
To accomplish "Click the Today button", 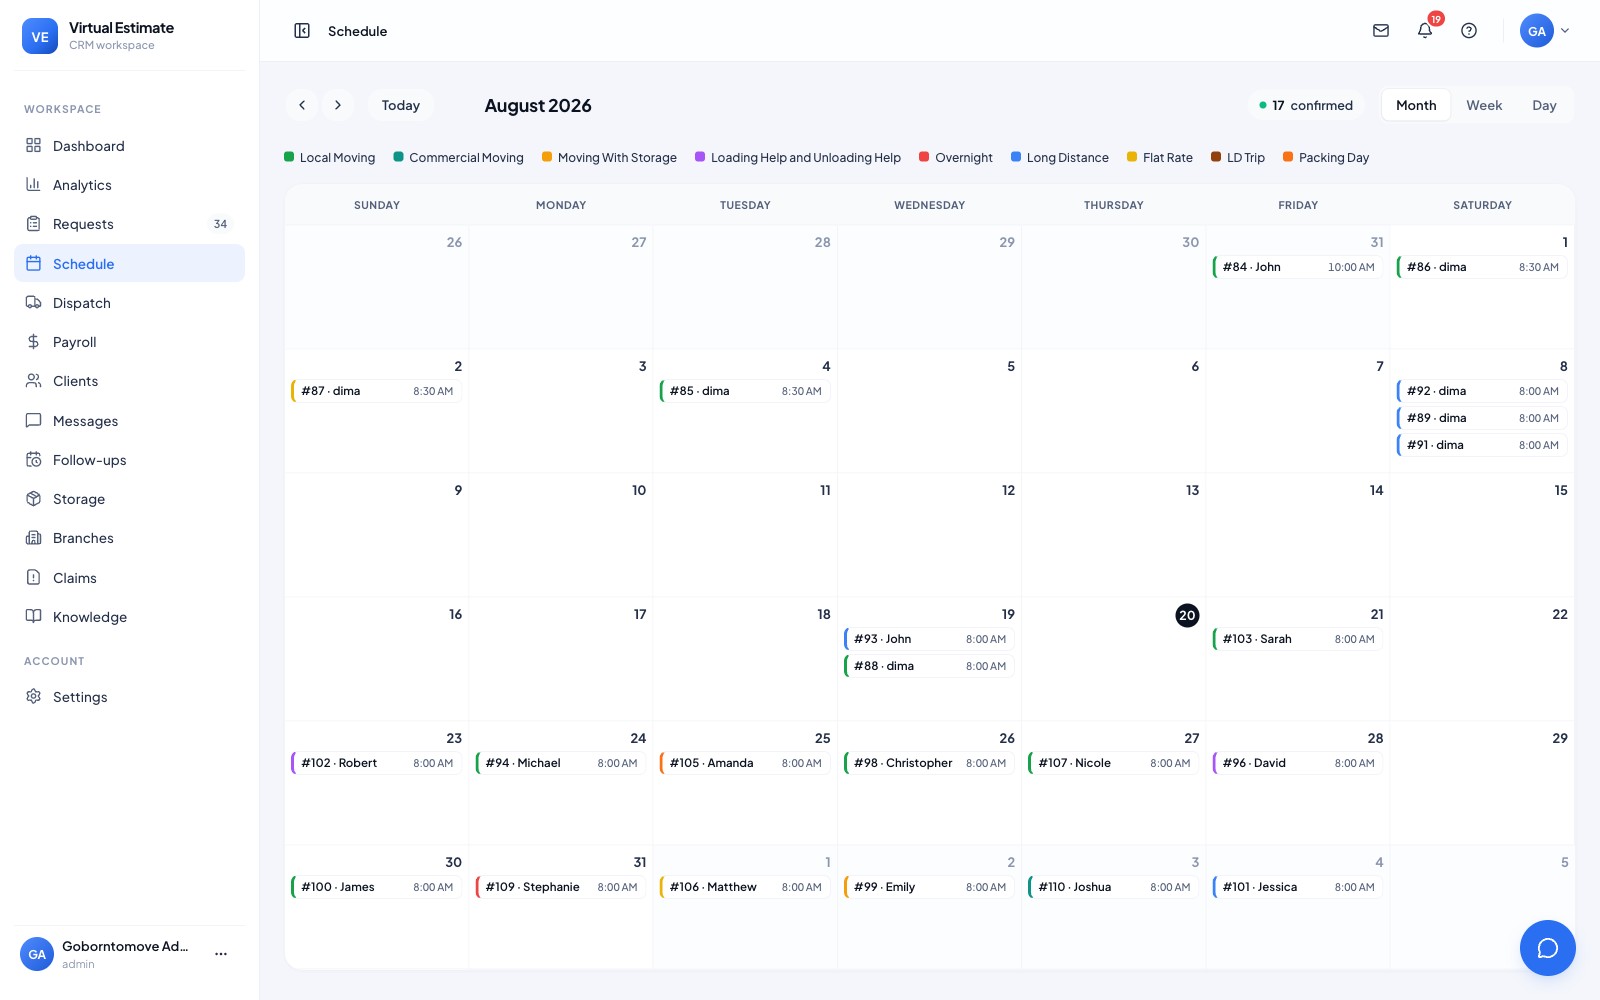I will tap(400, 105).
